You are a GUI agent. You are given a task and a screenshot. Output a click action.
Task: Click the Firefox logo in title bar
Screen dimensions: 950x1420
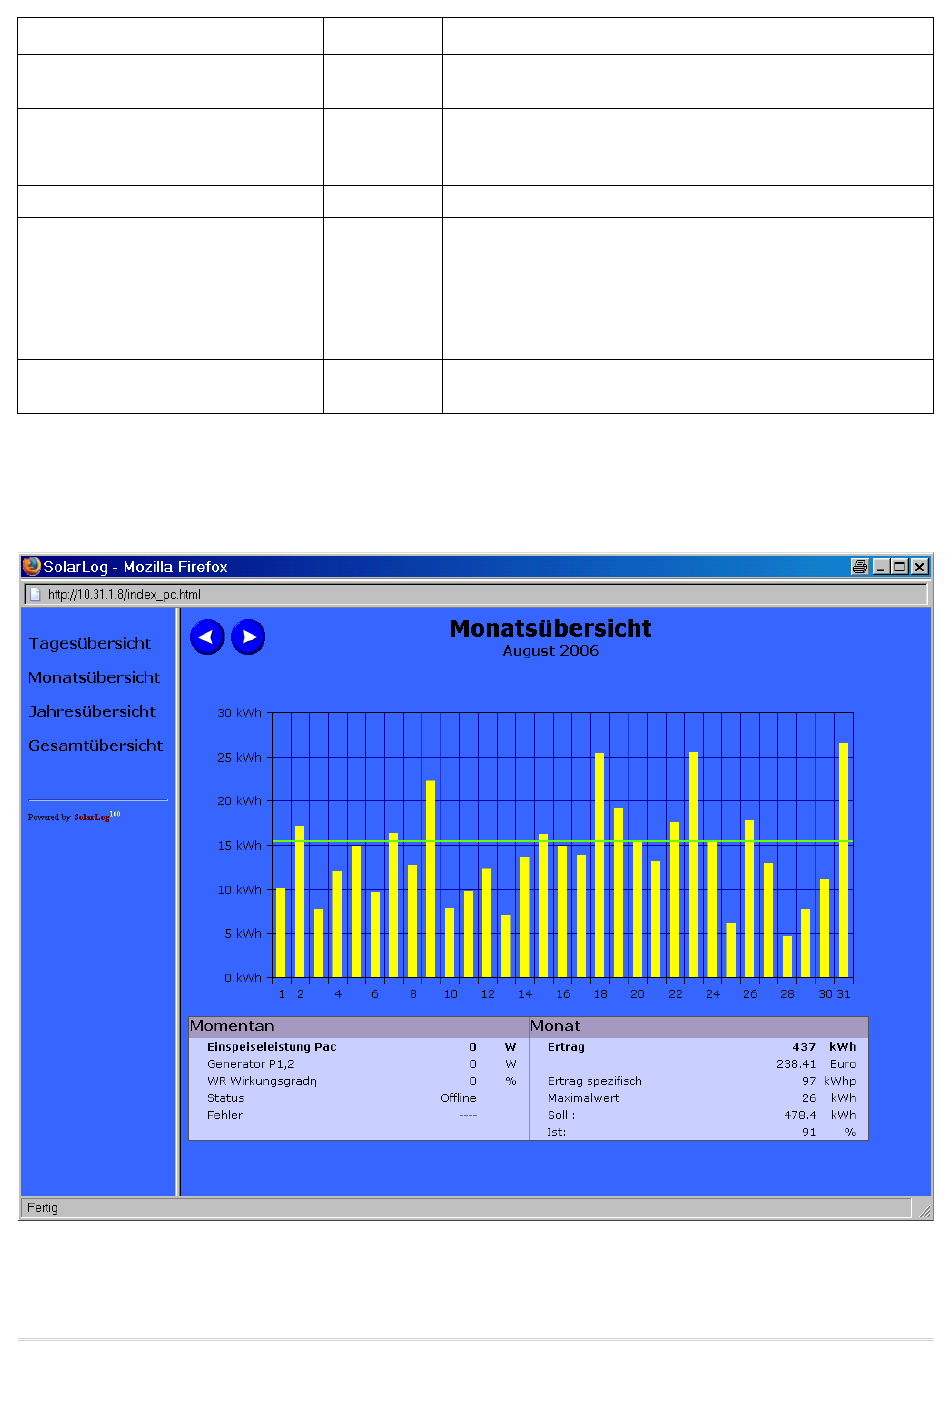click(32, 566)
